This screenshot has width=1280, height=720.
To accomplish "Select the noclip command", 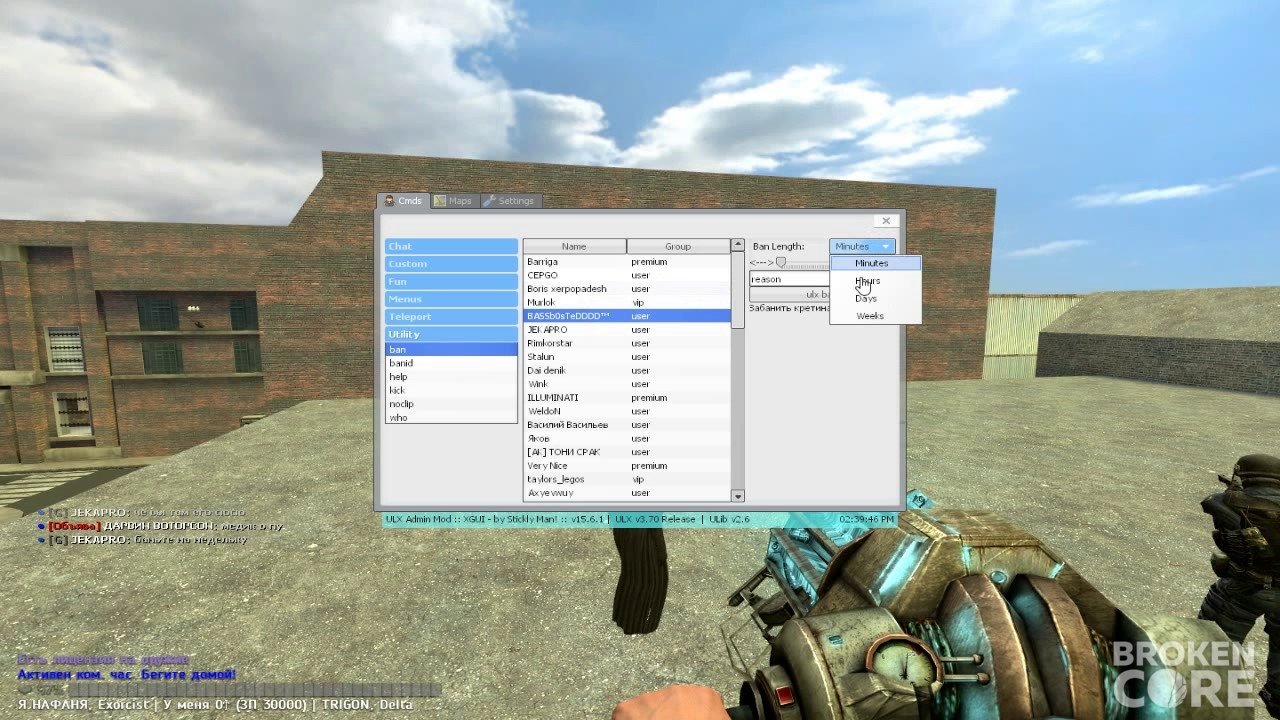I will click(451, 404).
